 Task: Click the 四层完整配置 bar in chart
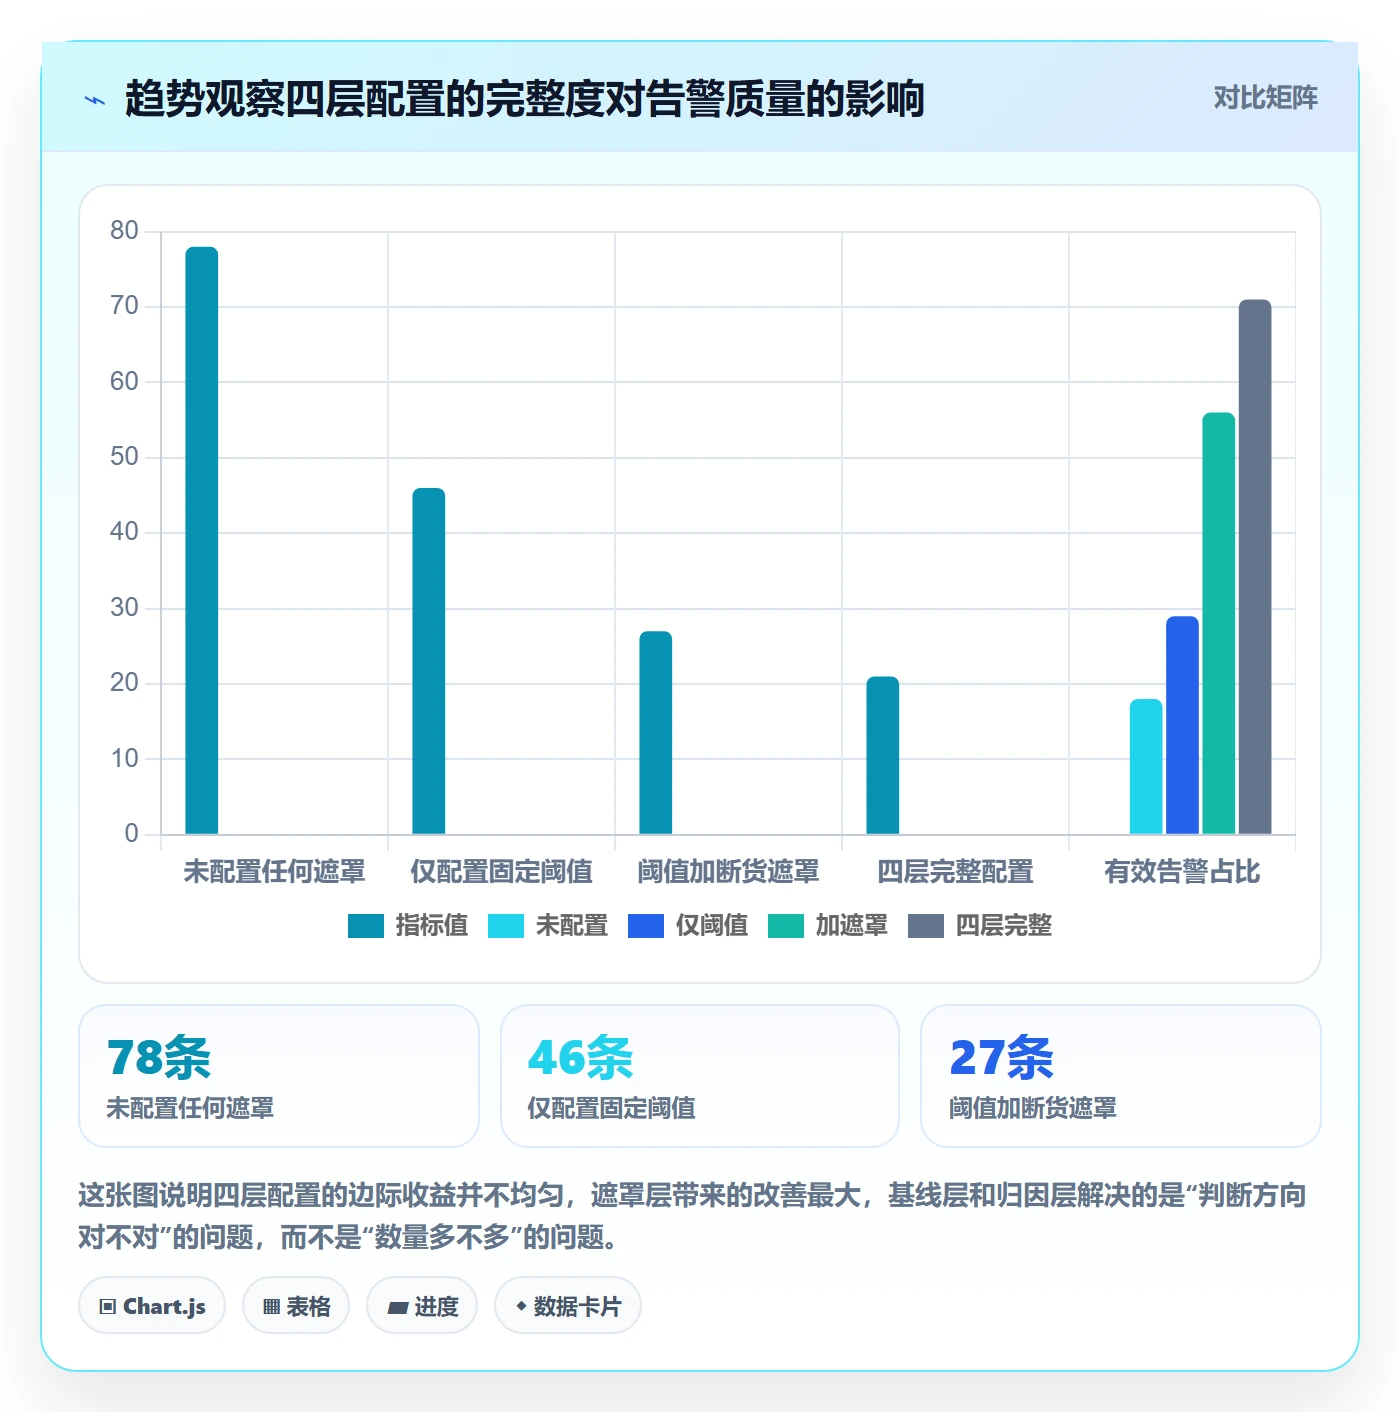pyautogui.click(x=883, y=755)
